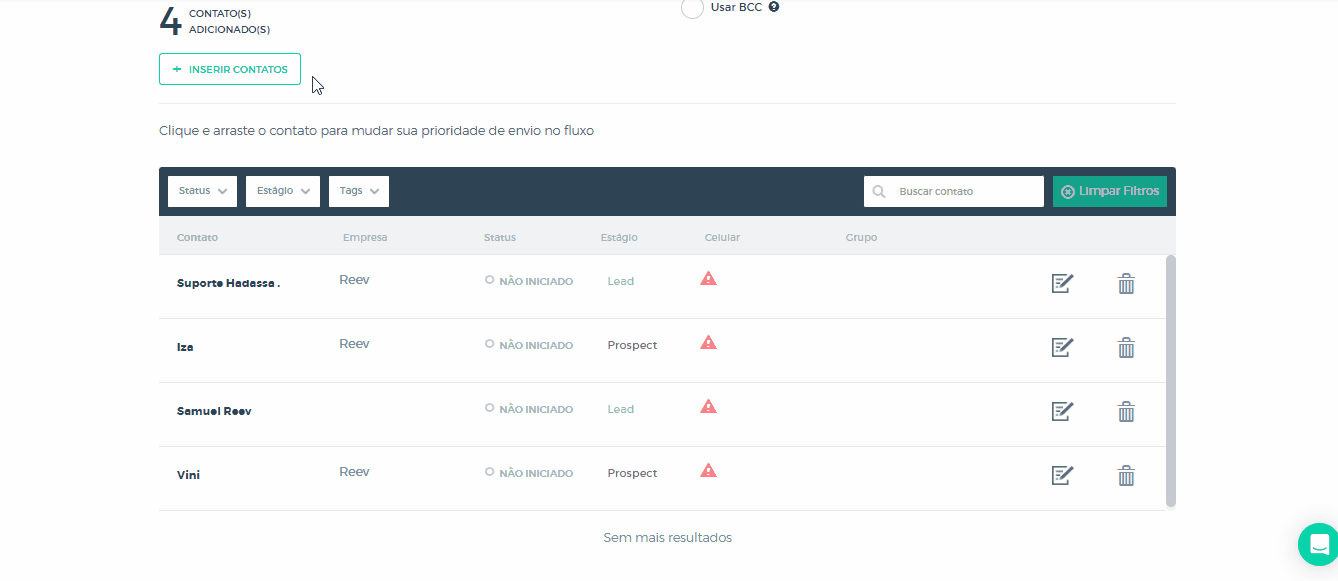Click edit icon for Suporte Hadassa contact
Screen dimensions: 1338x581
(1062, 284)
